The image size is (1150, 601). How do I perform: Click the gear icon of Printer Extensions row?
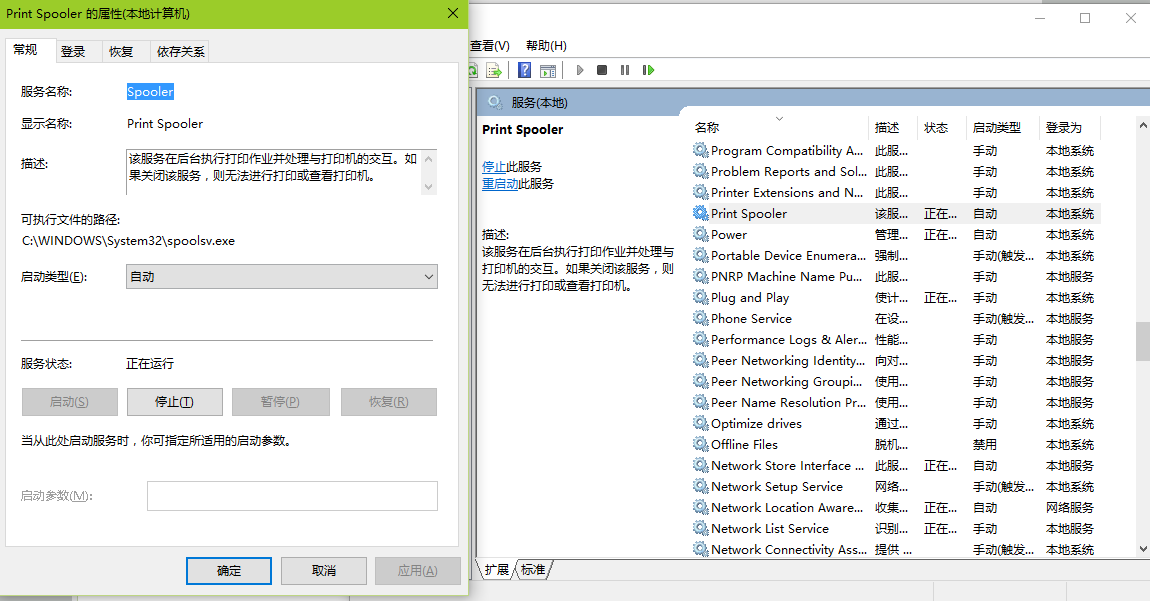[x=700, y=192]
